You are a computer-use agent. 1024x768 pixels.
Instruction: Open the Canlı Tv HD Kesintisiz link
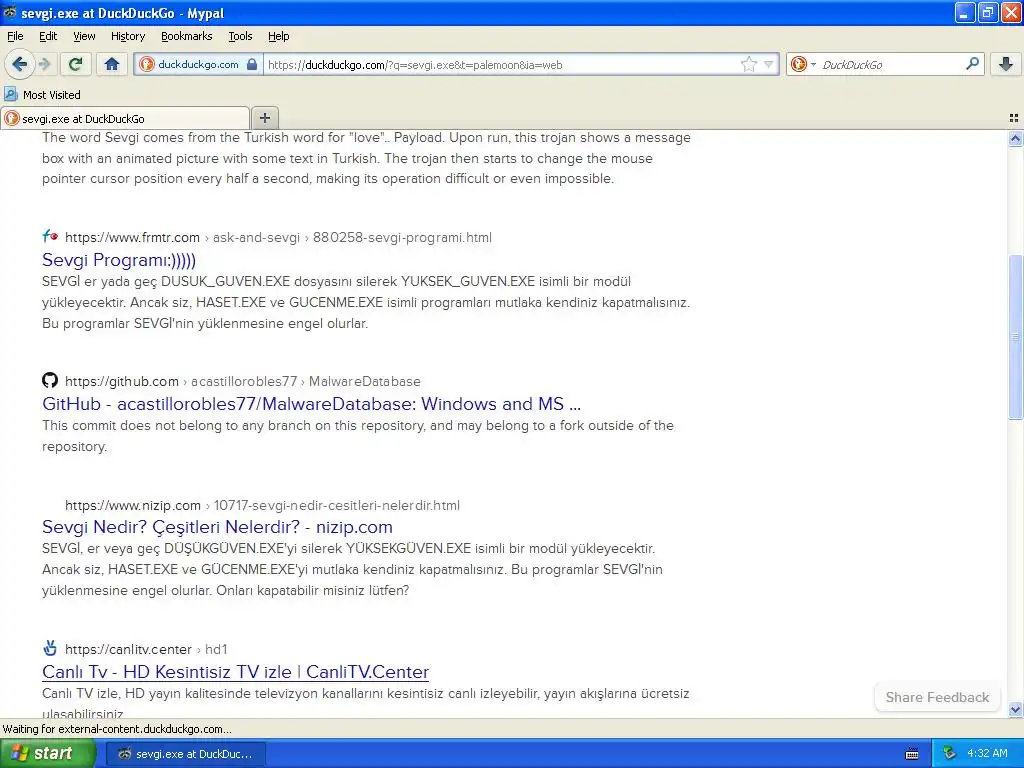point(235,672)
